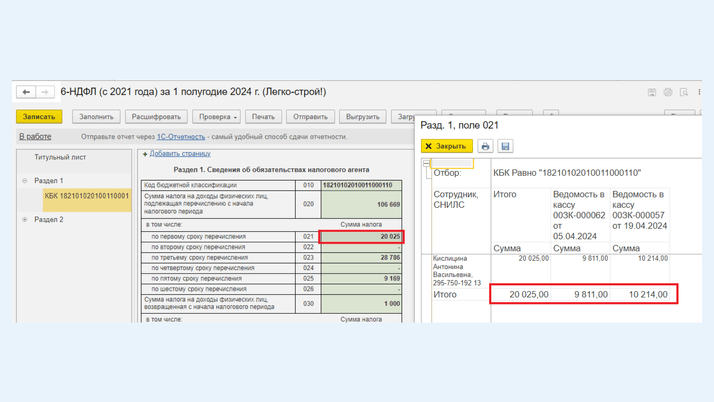Open the 1С-Отчетность link
This screenshot has height=402, width=714.
(x=180, y=137)
